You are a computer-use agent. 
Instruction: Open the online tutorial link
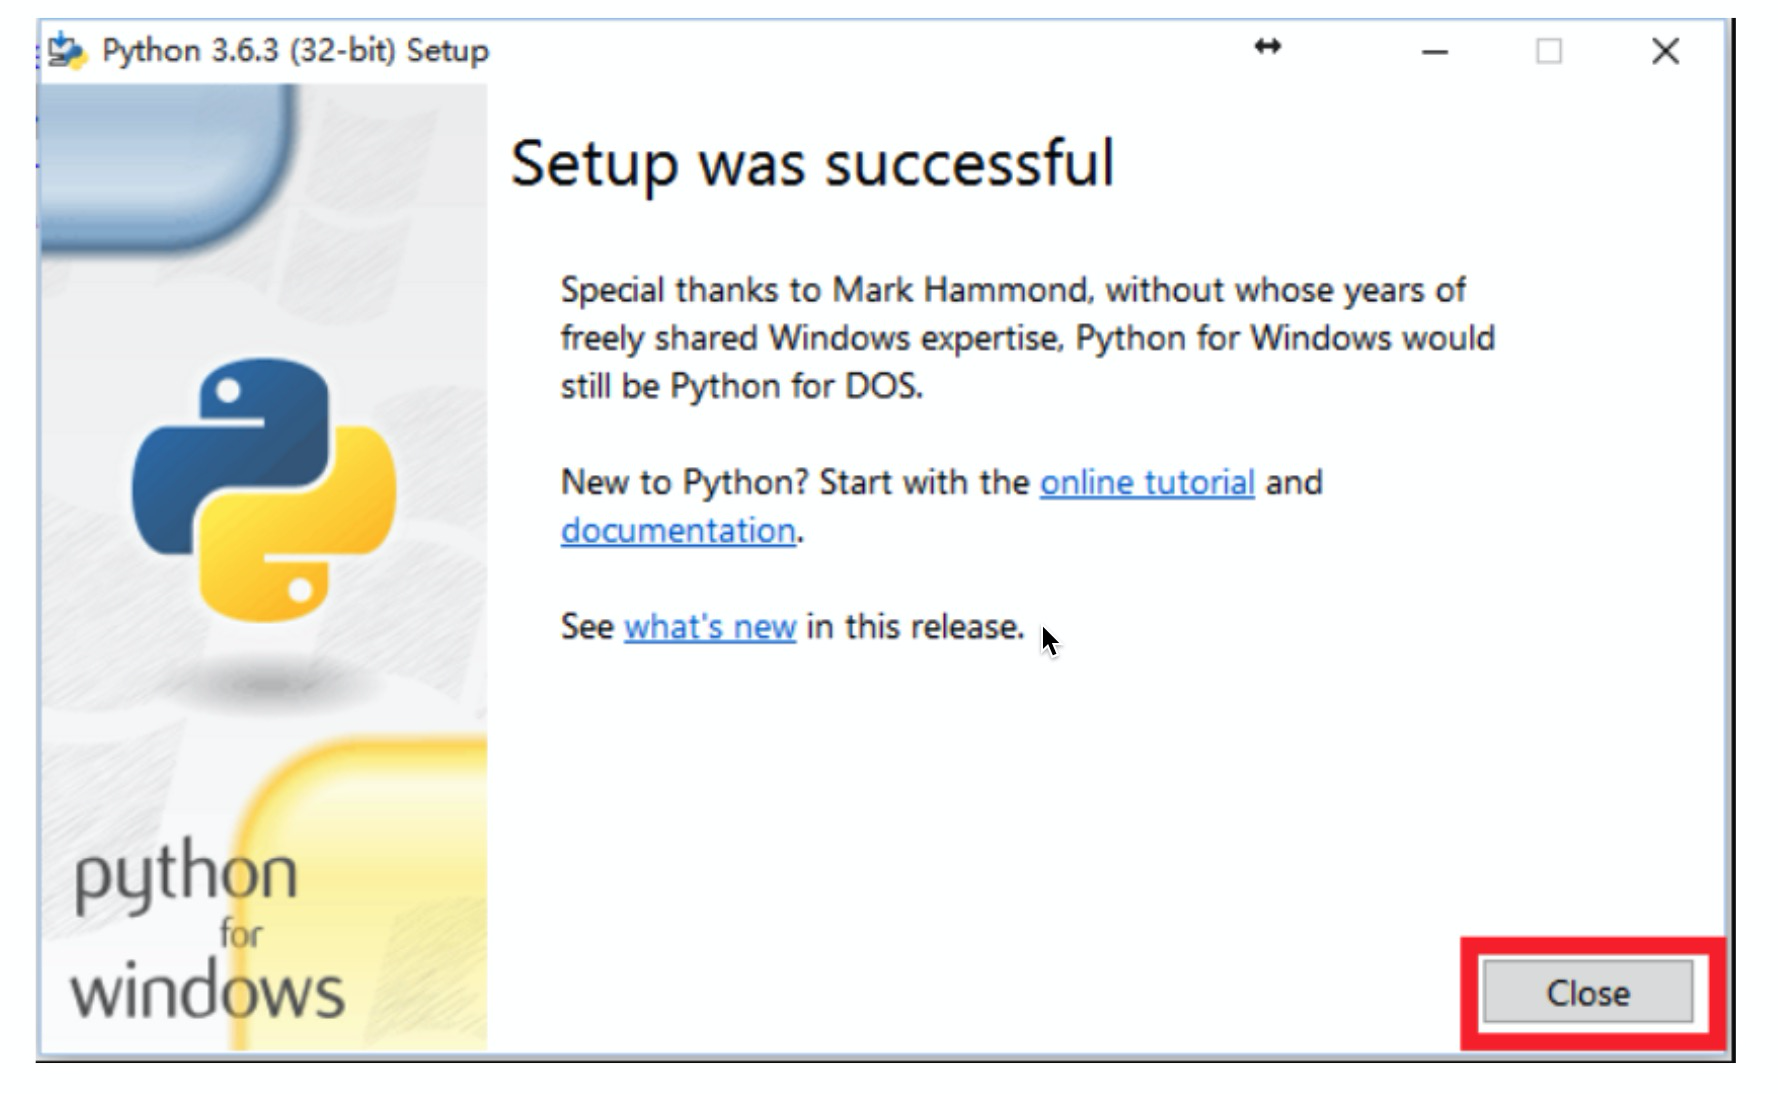point(1145,483)
